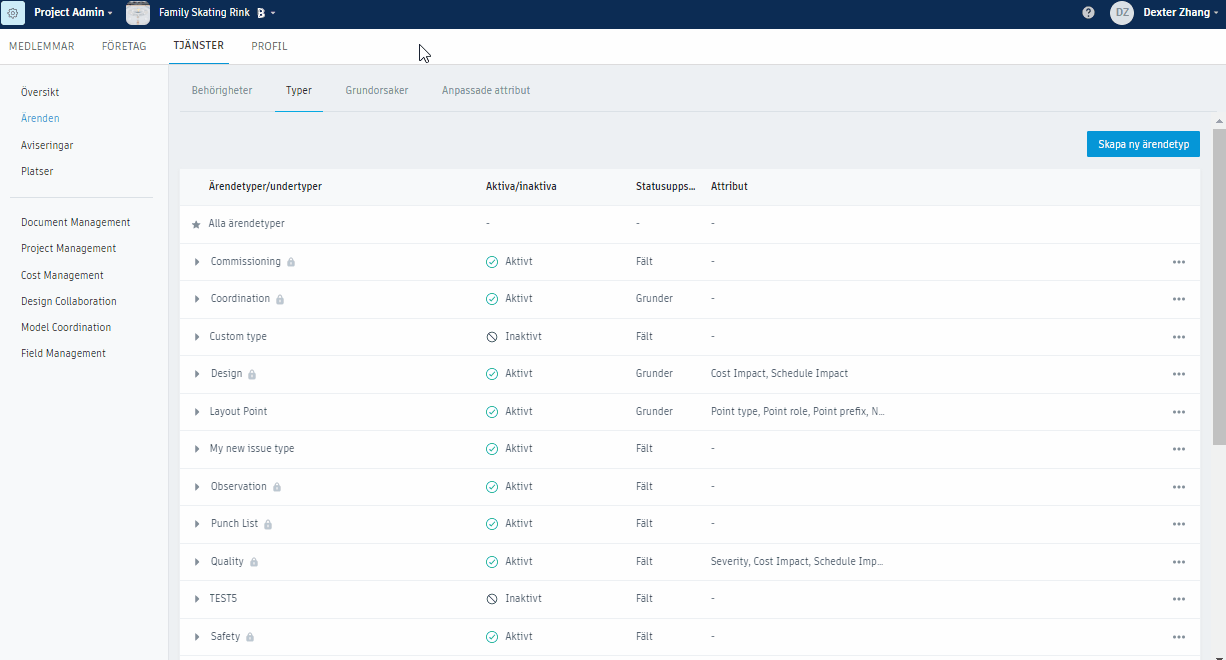Expand the Safety issue type
1226x660 pixels.
197,637
